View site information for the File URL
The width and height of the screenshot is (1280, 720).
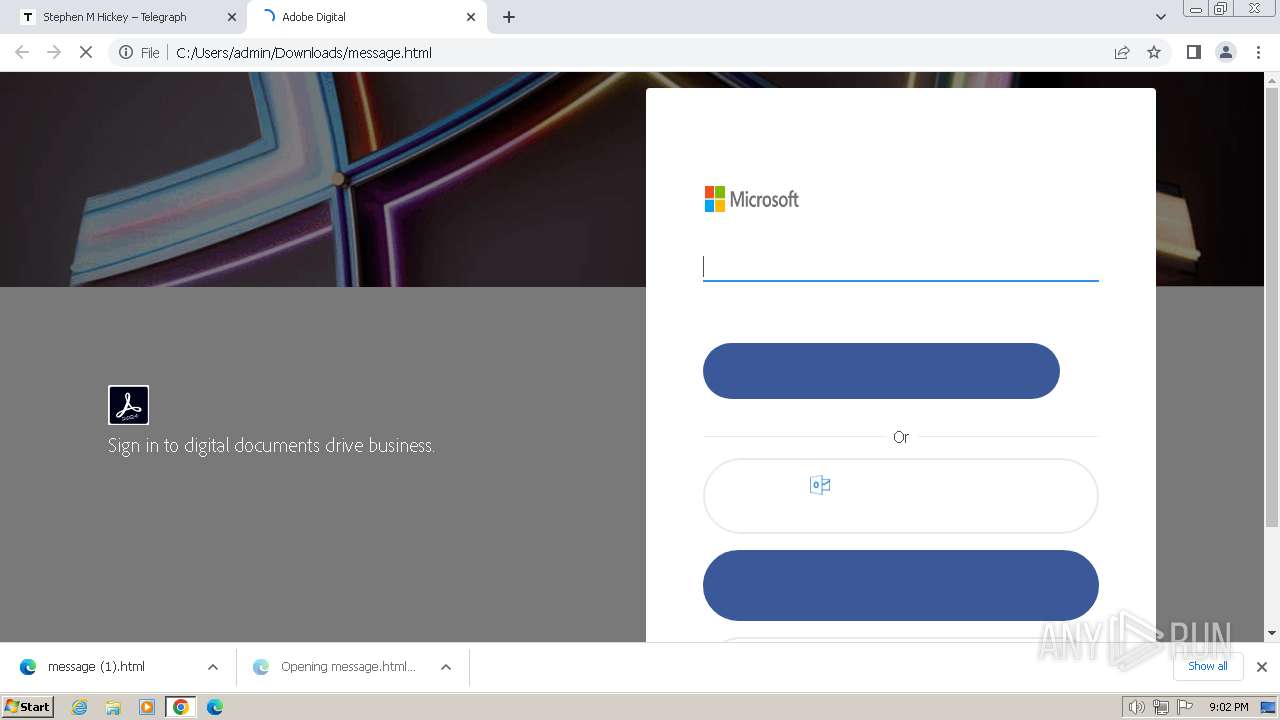tap(139, 52)
